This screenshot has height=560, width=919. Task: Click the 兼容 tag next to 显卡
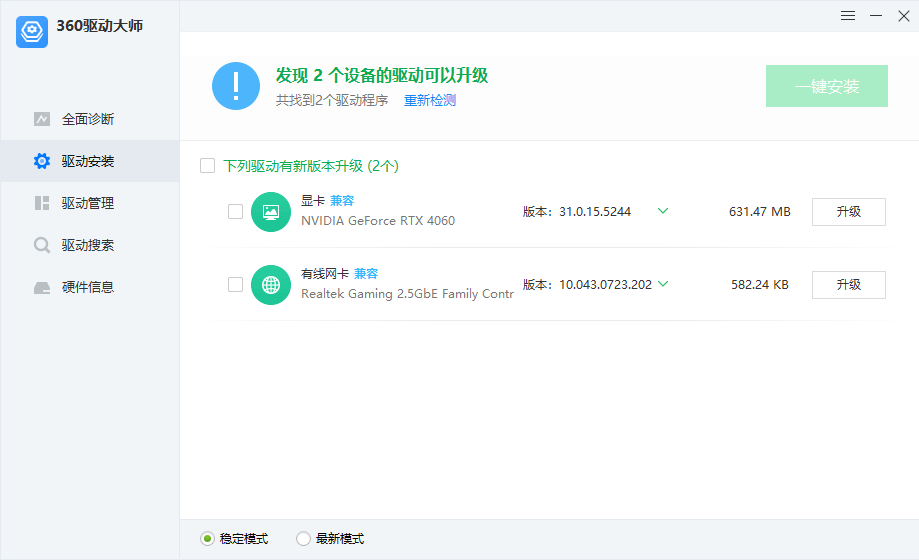[x=342, y=201]
